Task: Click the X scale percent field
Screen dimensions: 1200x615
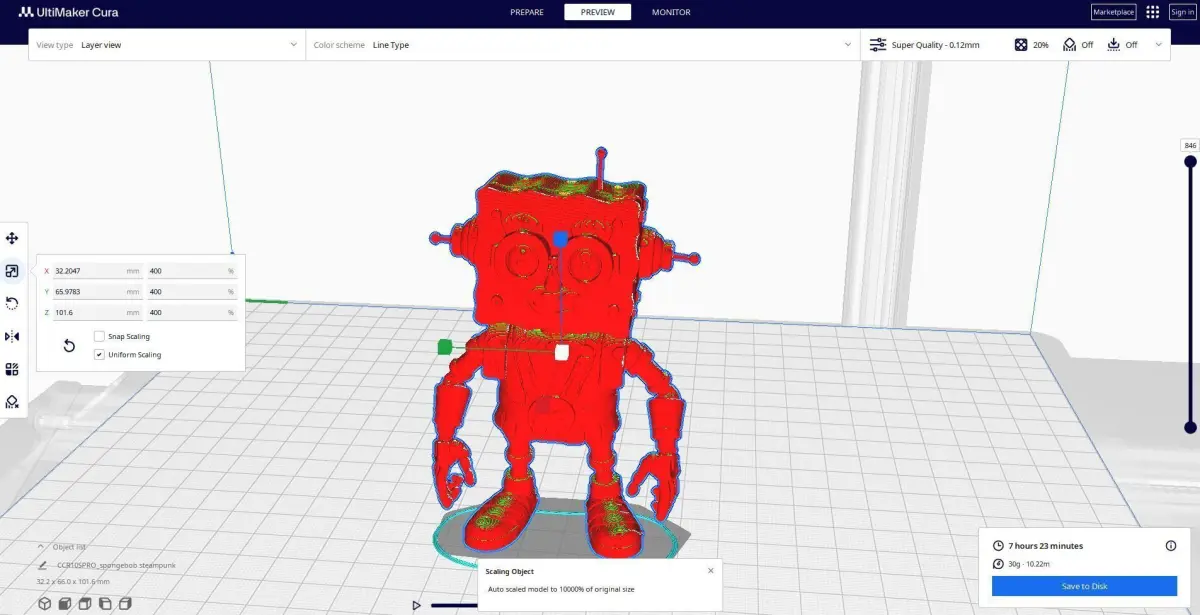Action: [x=192, y=271]
